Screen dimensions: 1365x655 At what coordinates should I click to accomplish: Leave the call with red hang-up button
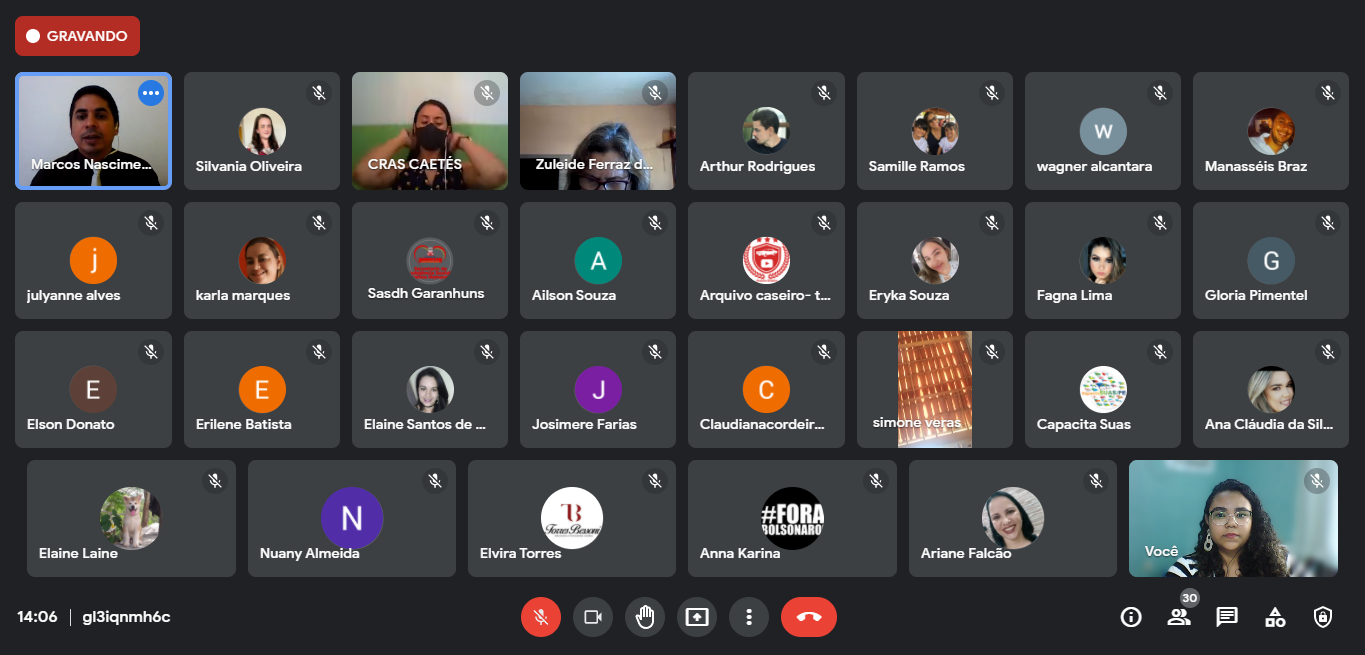tap(808, 617)
